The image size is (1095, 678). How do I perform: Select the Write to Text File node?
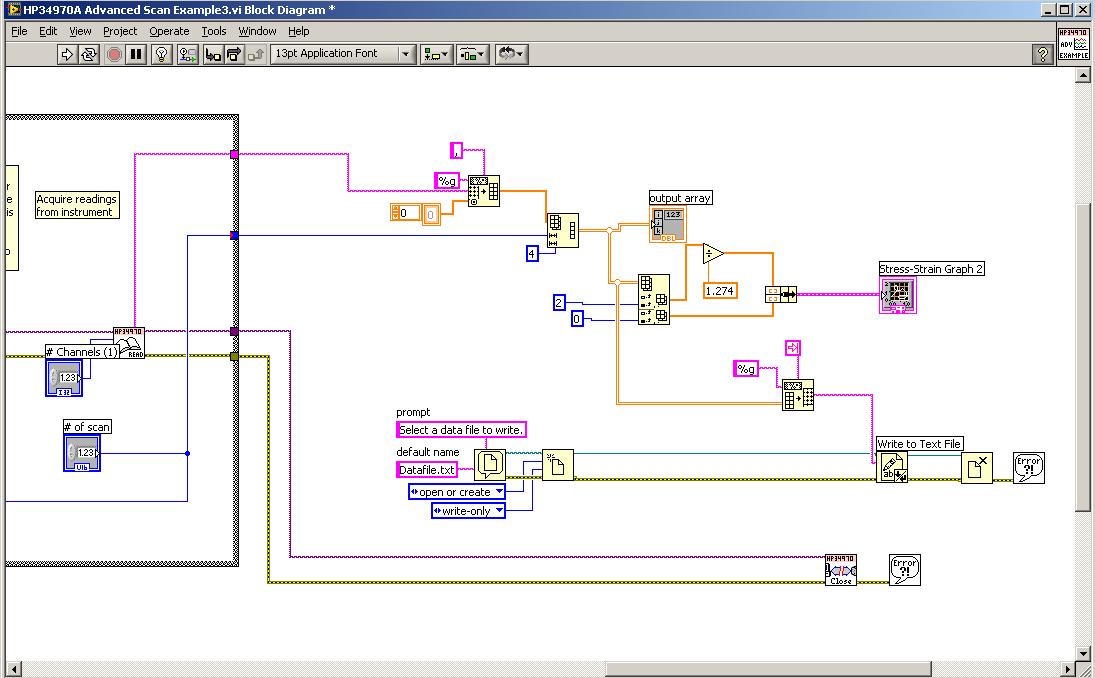point(892,467)
